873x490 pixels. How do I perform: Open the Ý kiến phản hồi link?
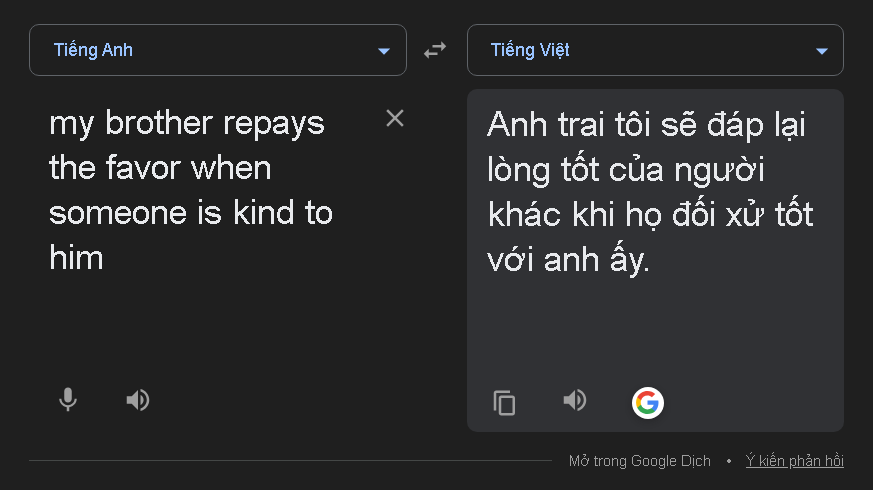(794, 461)
